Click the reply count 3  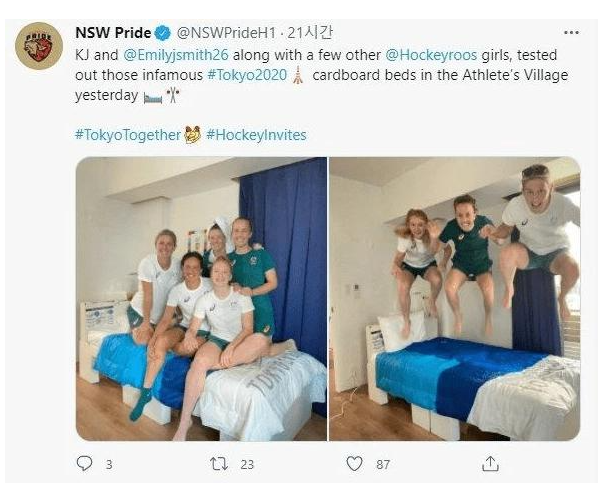pos(109,464)
